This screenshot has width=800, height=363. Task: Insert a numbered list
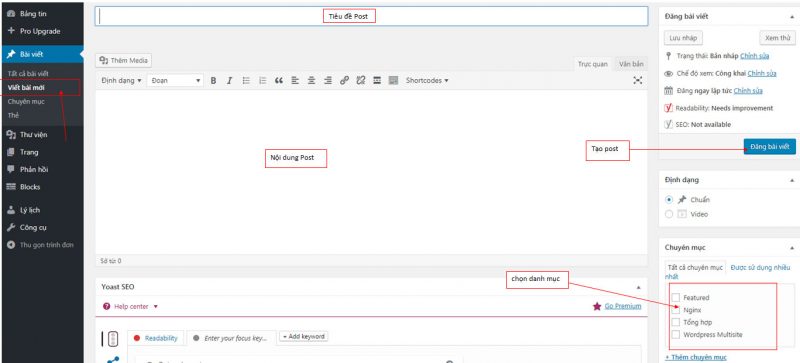pyautogui.click(x=262, y=80)
